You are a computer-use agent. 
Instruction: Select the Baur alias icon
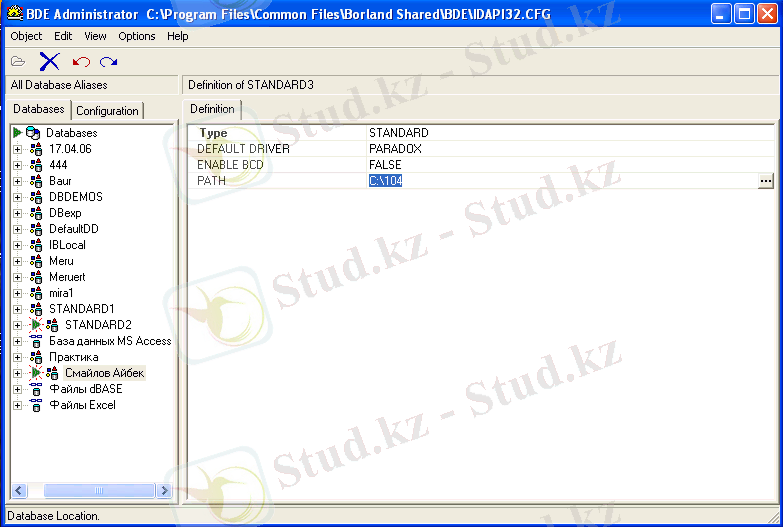(x=36, y=181)
